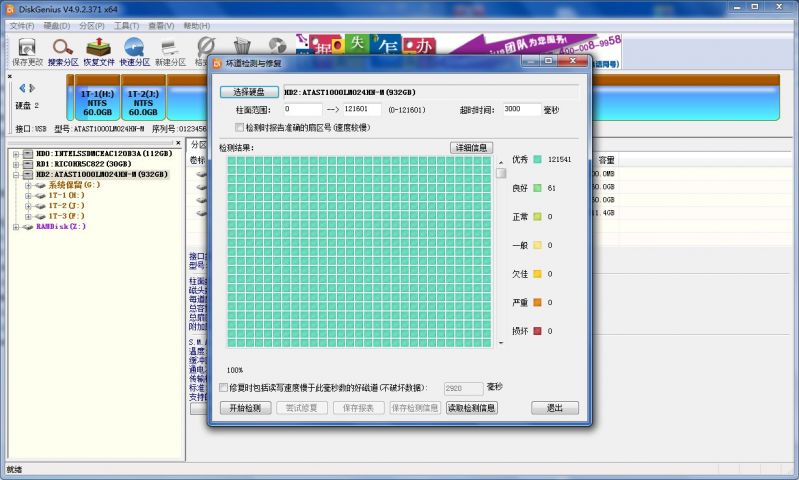The width and height of the screenshot is (799, 480).
Task: Expand the HD0 INTEL SSD tree node
Action: (x=17, y=154)
